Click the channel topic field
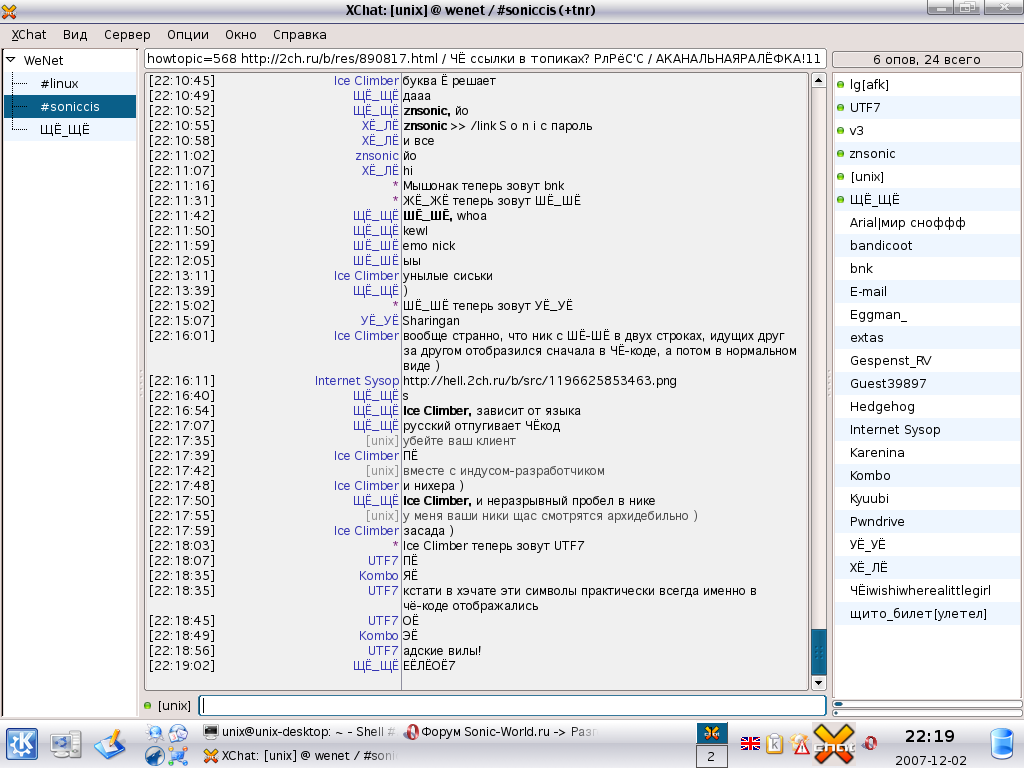 click(x=485, y=59)
